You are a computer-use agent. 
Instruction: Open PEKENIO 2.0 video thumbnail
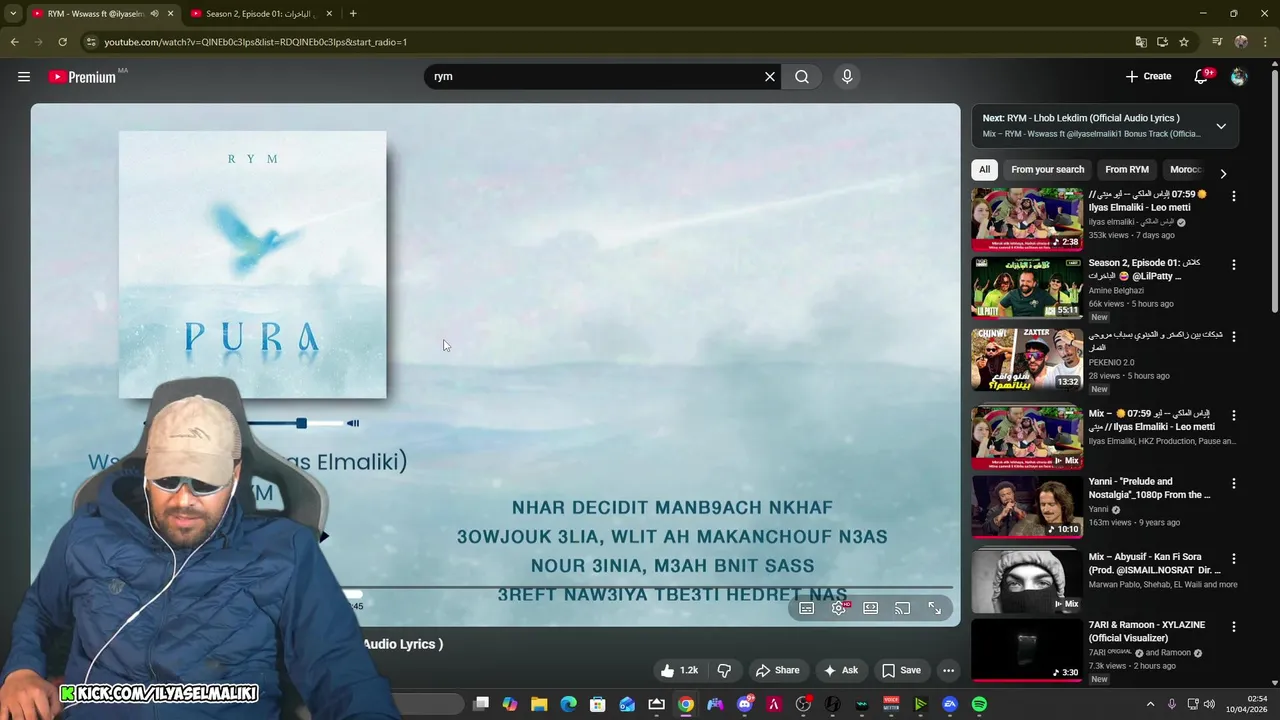1027,360
